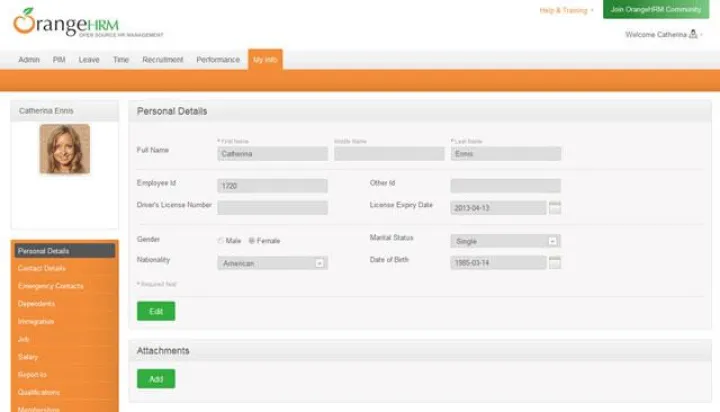Open the License Expiry Date calendar icon

555,207
